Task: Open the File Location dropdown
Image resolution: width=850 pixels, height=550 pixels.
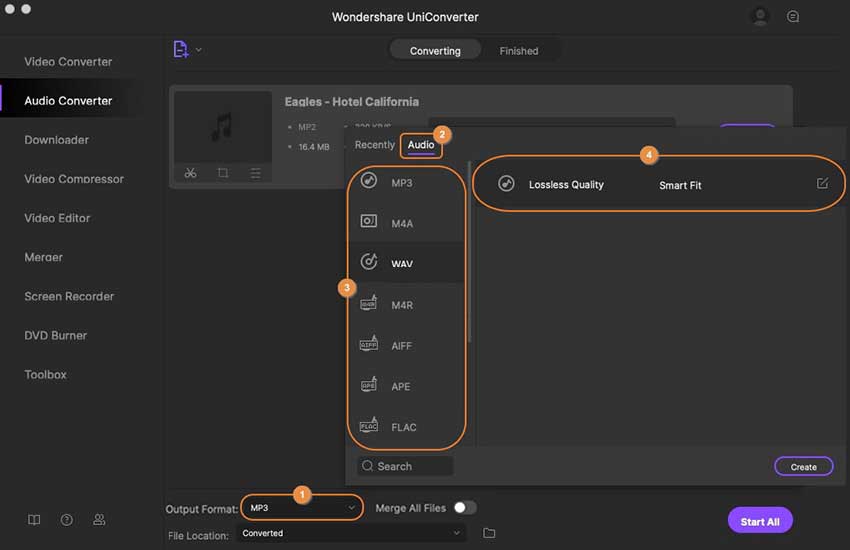Action: coord(350,533)
